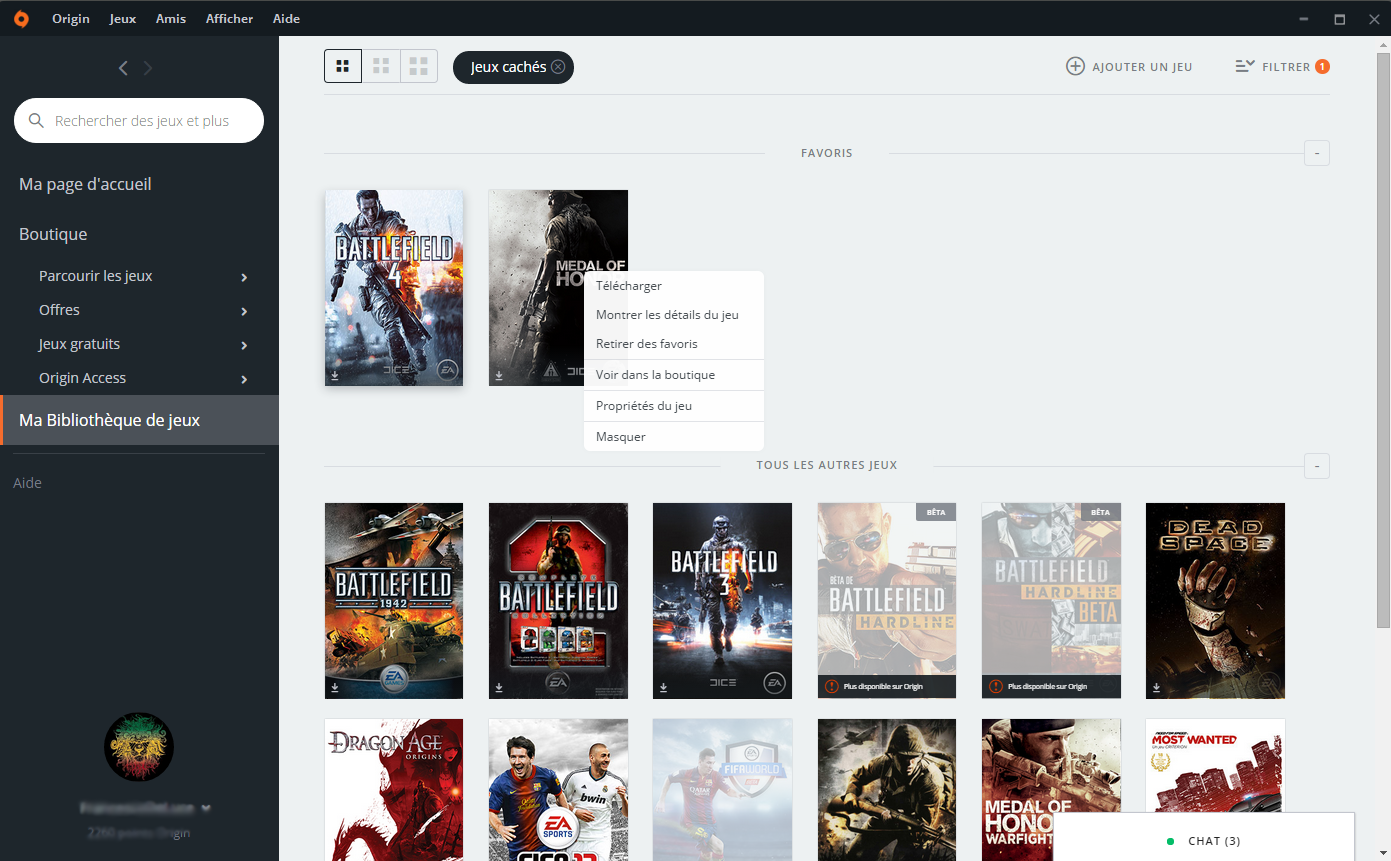The image size is (1391, 861).
Task: Click the Battlefield 4 download icon
Action: [334, 377]
